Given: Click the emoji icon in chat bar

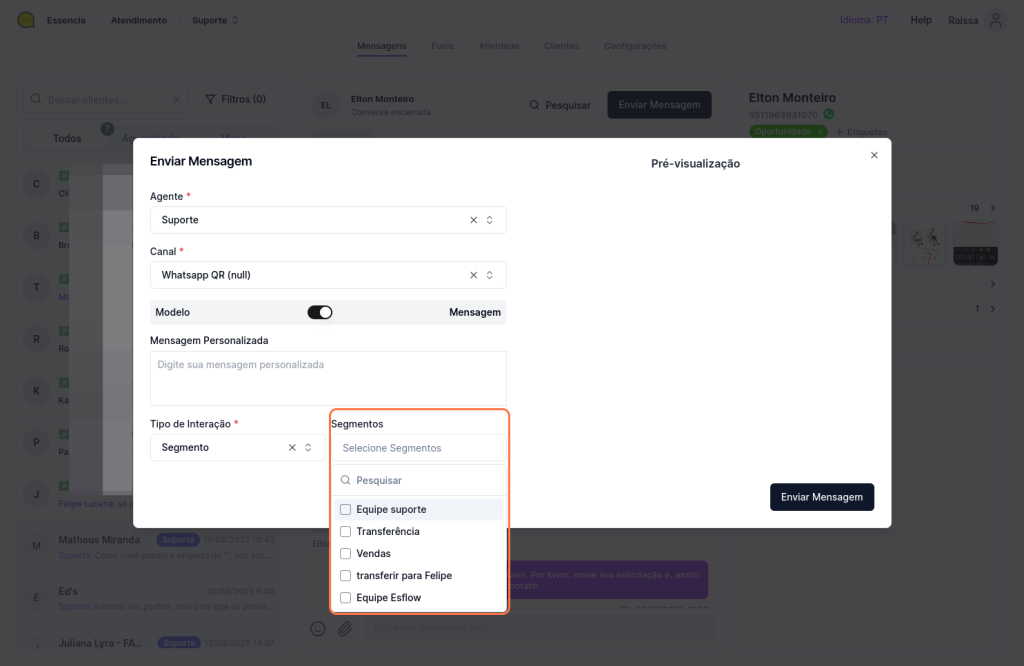Looking at the screenshot, I should pos(318,629).
